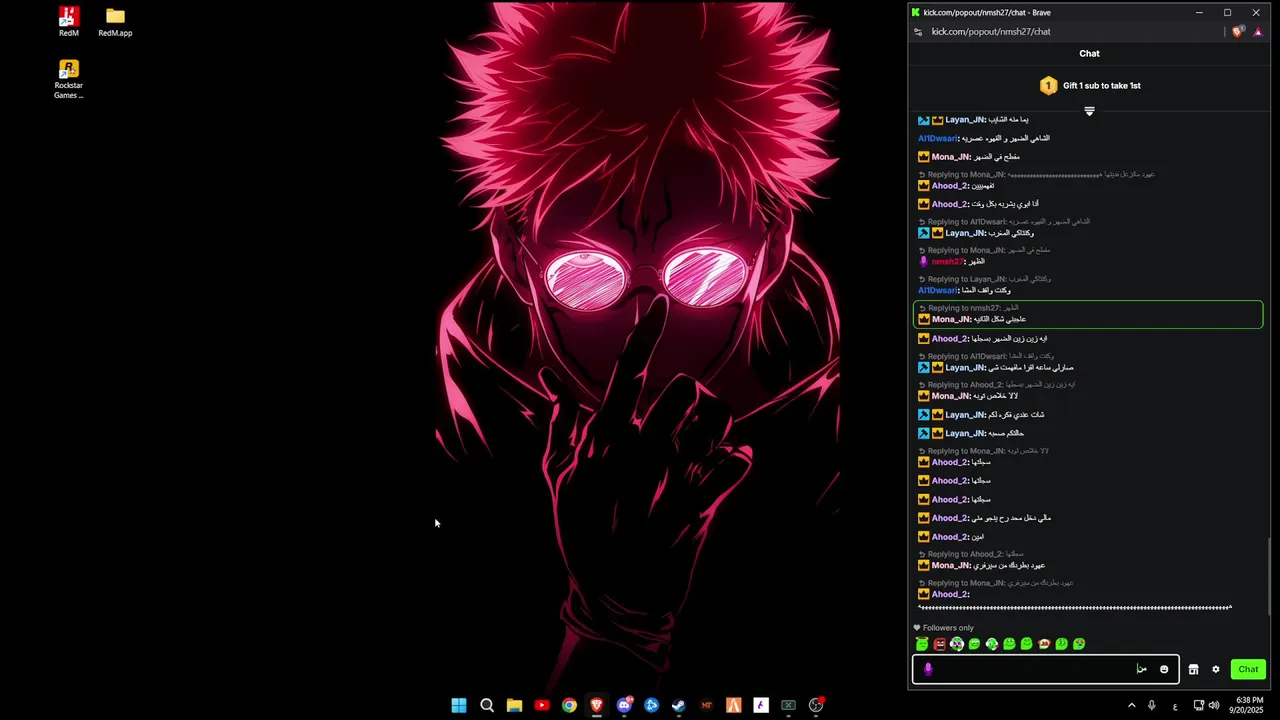Open the Kick shop storefront icon

pos(1193,669)
